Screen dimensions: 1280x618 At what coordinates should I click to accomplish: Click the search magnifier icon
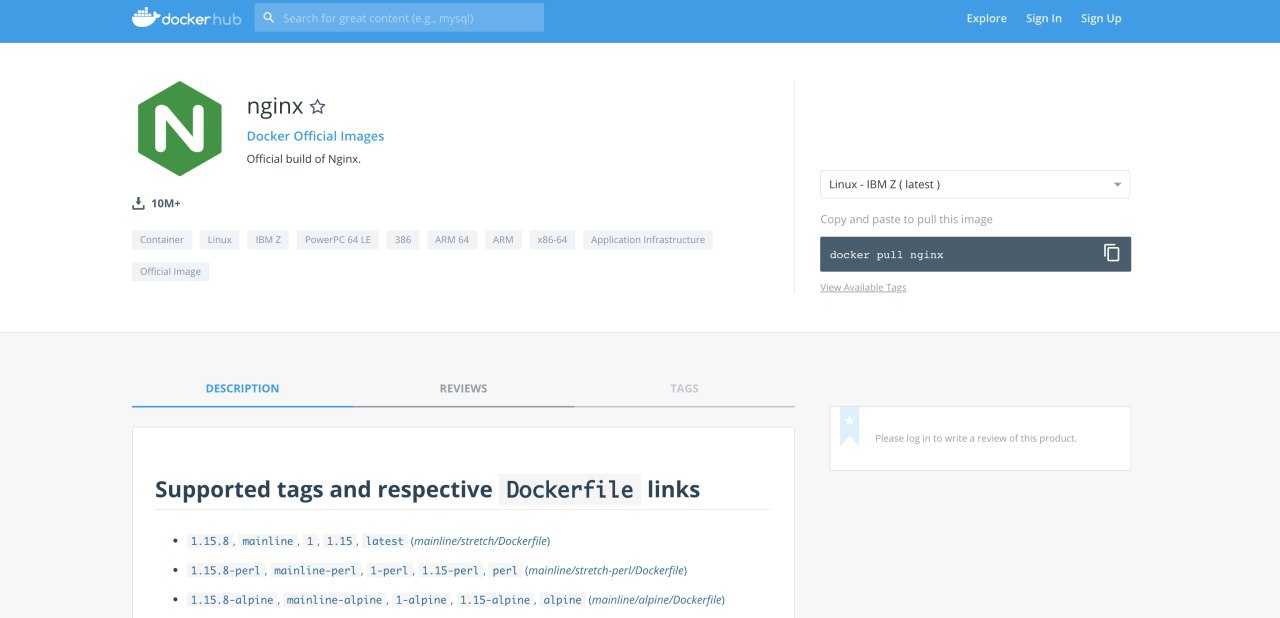(269, 18)
